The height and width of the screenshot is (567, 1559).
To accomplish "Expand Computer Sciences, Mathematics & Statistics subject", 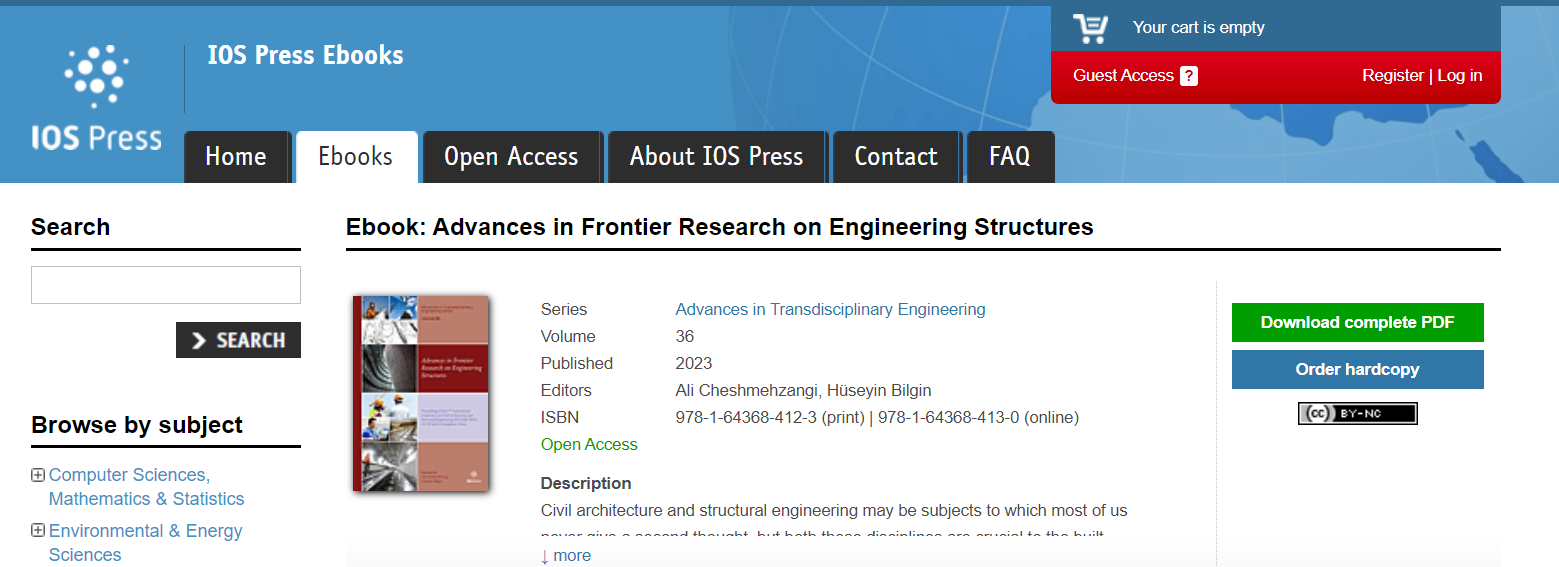I will pyautogui.click(x=38, y=475).
